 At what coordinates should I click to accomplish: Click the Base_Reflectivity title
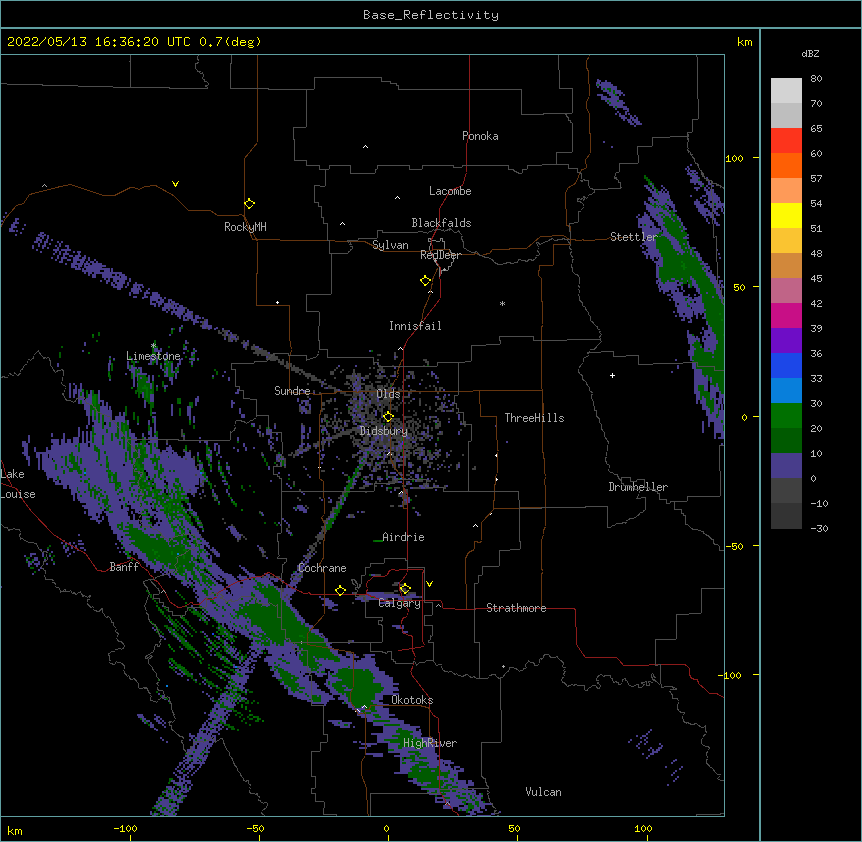pos(431,15)
